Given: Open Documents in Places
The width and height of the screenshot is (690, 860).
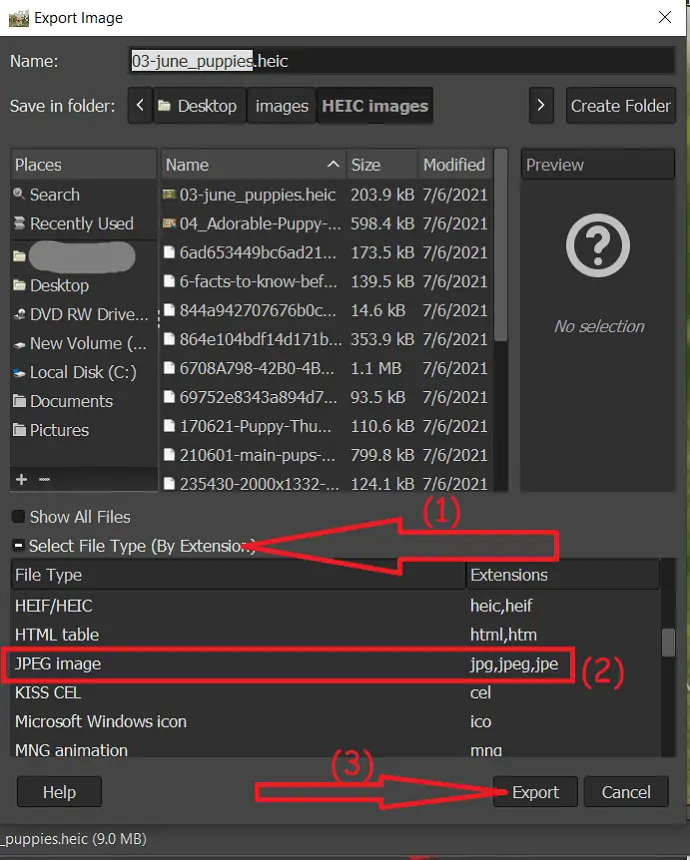Looking at the screenshot, I should pos(83,401).
